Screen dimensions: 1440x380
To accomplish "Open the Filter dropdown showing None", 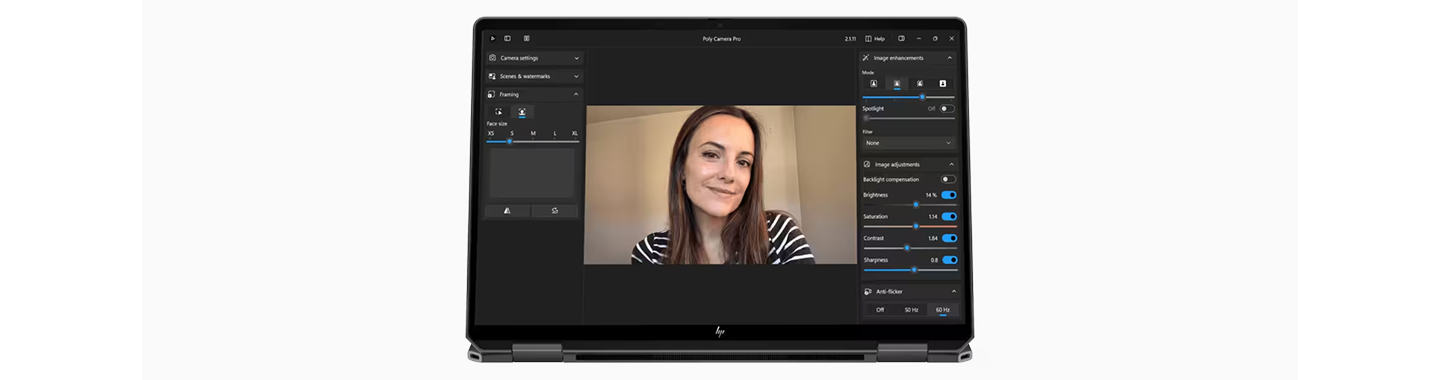I will click(x=909, y=143).
